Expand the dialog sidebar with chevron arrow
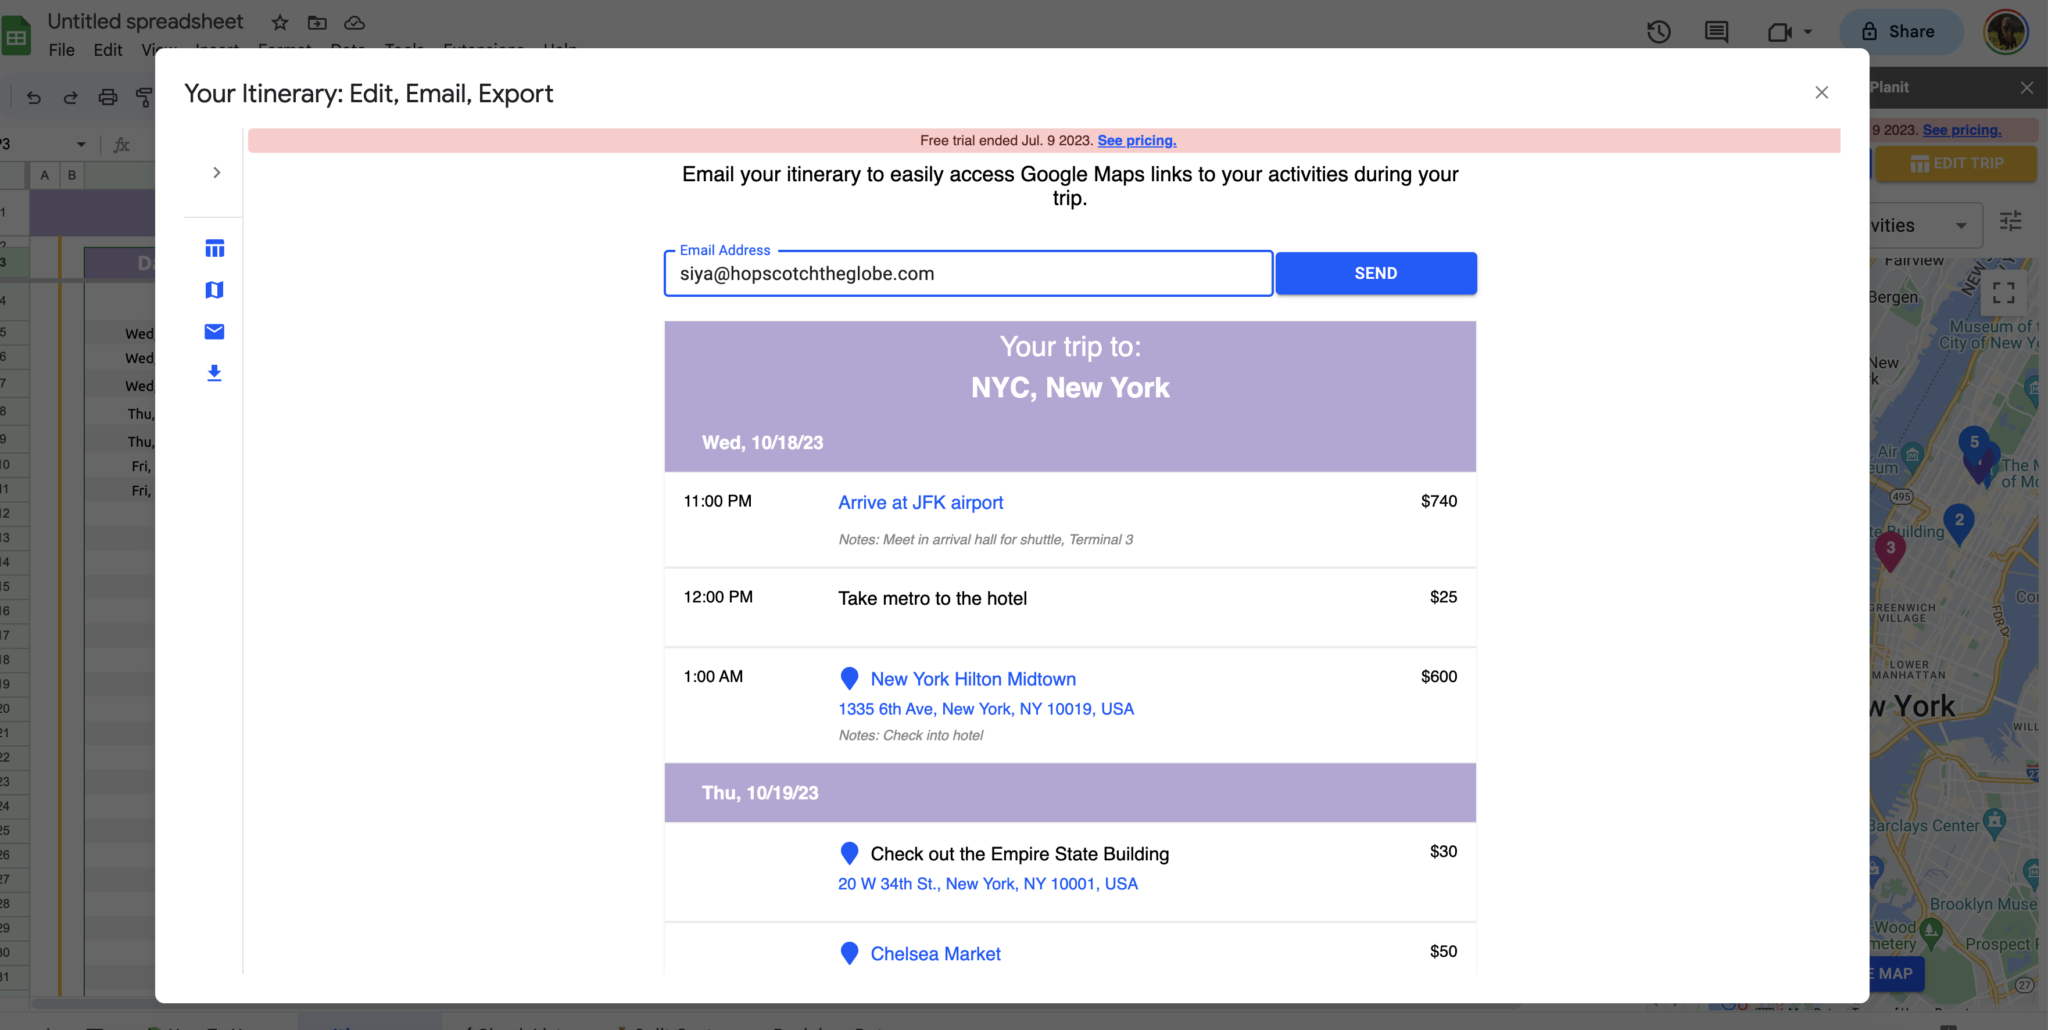2048x1030 pixels. tap(216, 173)
